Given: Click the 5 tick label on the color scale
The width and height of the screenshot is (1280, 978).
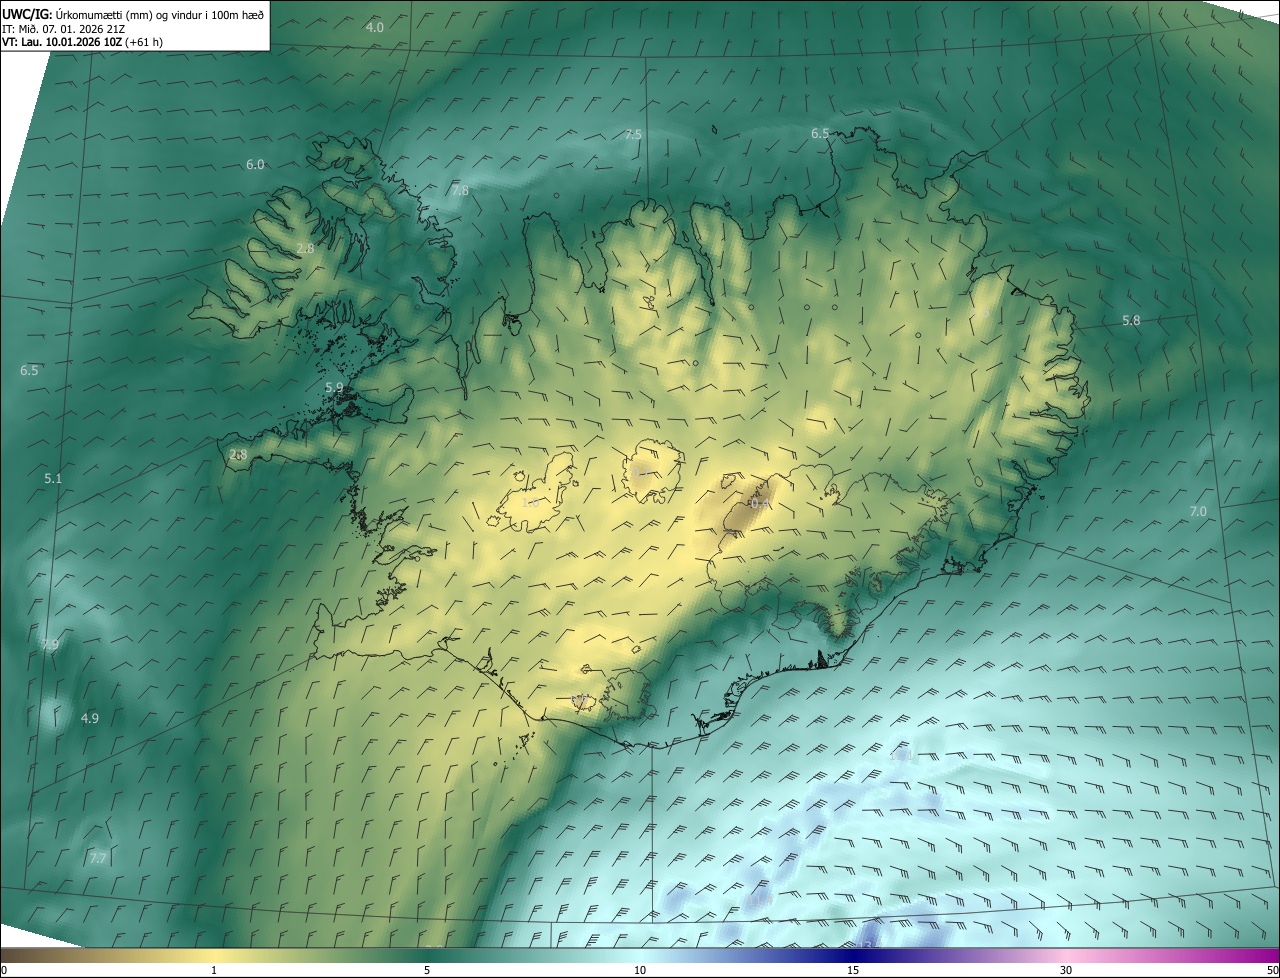Looking at the screenshot, I should [427, 971].
